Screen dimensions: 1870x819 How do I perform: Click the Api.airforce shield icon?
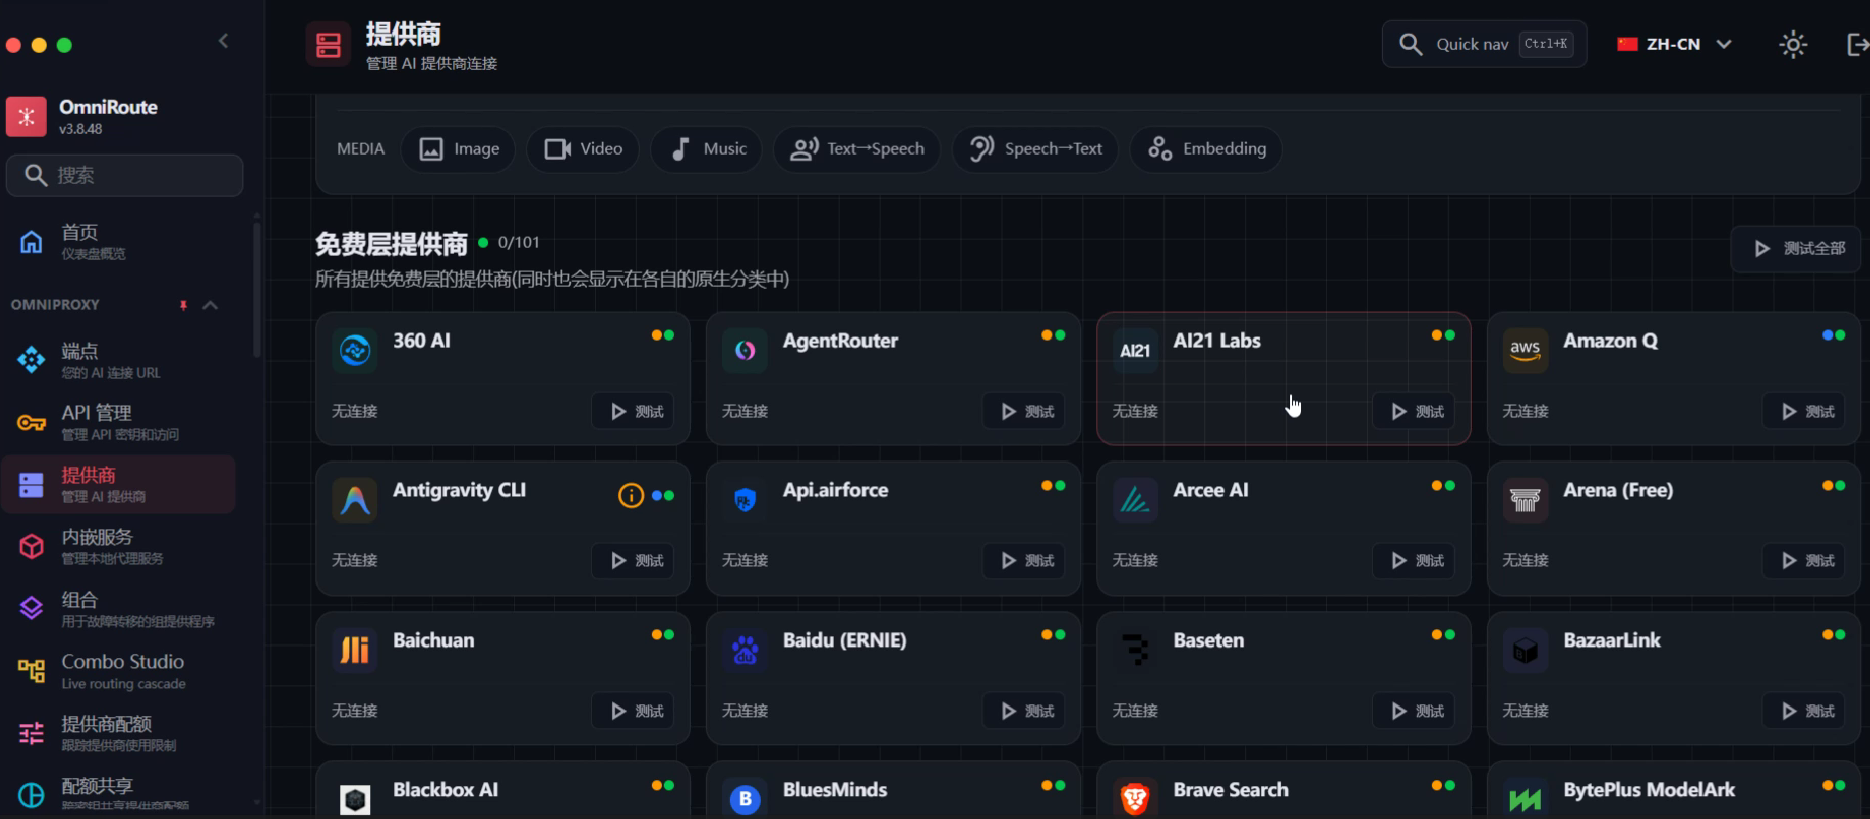pos(745,500)
